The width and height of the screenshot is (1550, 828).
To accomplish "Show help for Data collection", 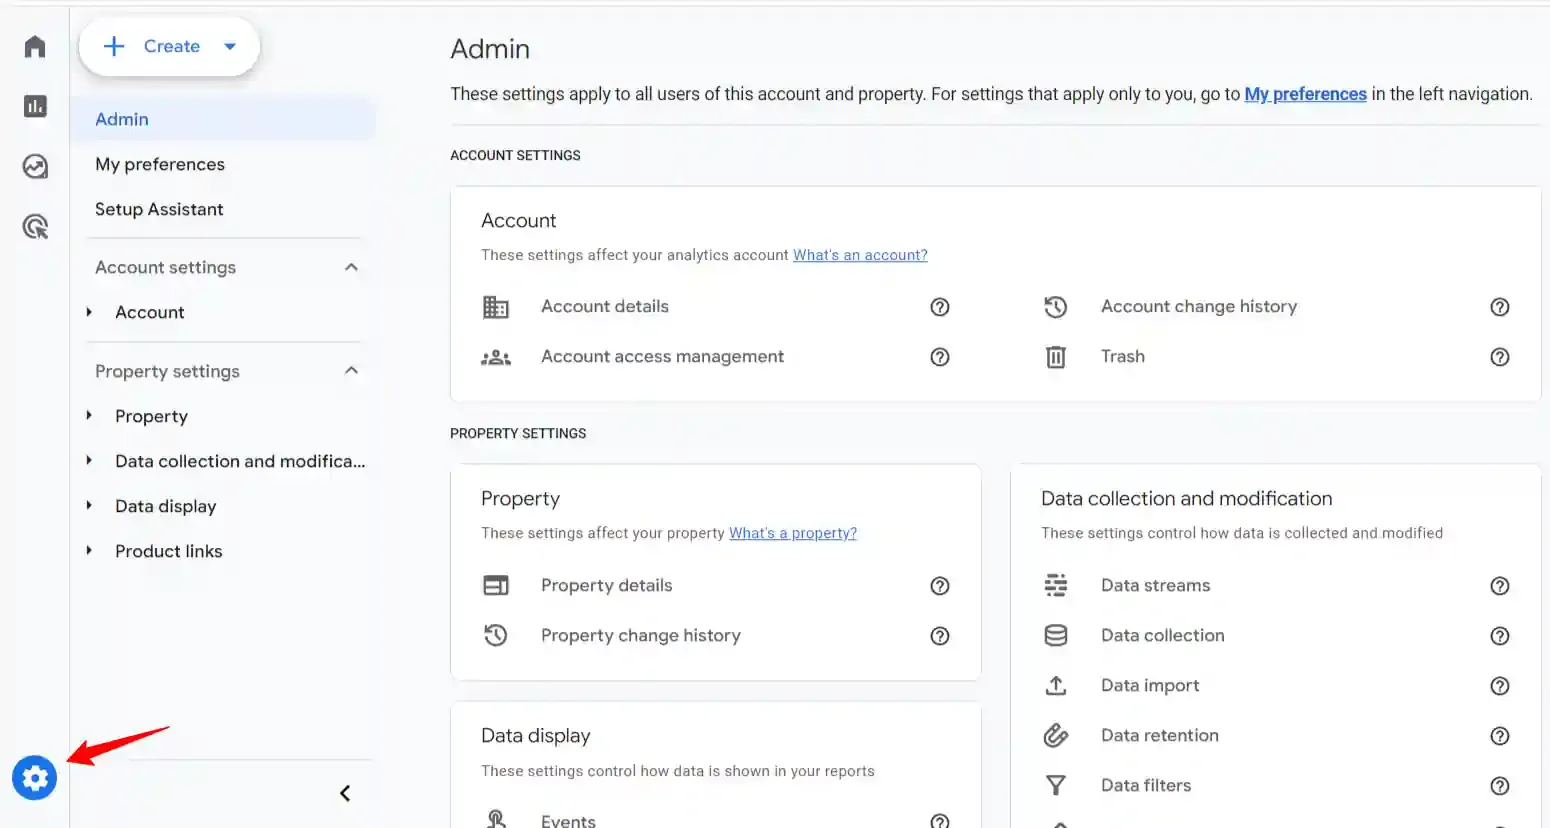I will tap(1500, 636).
